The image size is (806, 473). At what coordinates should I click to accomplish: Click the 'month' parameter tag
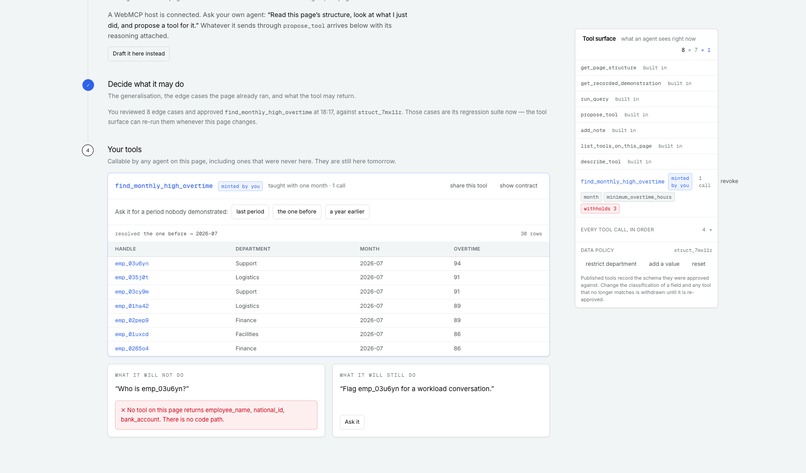coord(591,197)
